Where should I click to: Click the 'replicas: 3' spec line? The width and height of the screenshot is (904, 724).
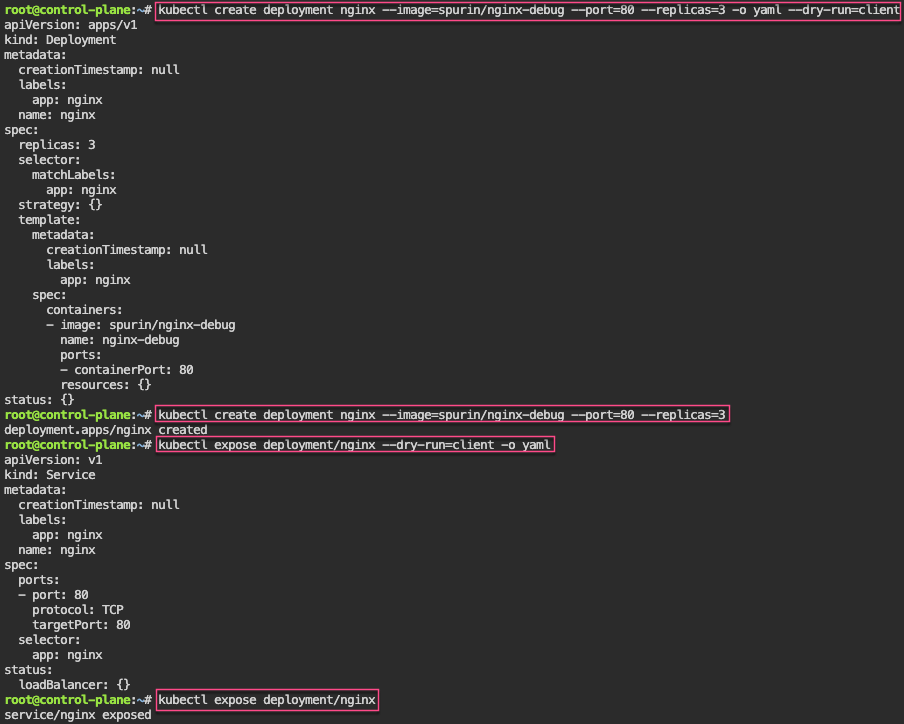pos(57,145)
